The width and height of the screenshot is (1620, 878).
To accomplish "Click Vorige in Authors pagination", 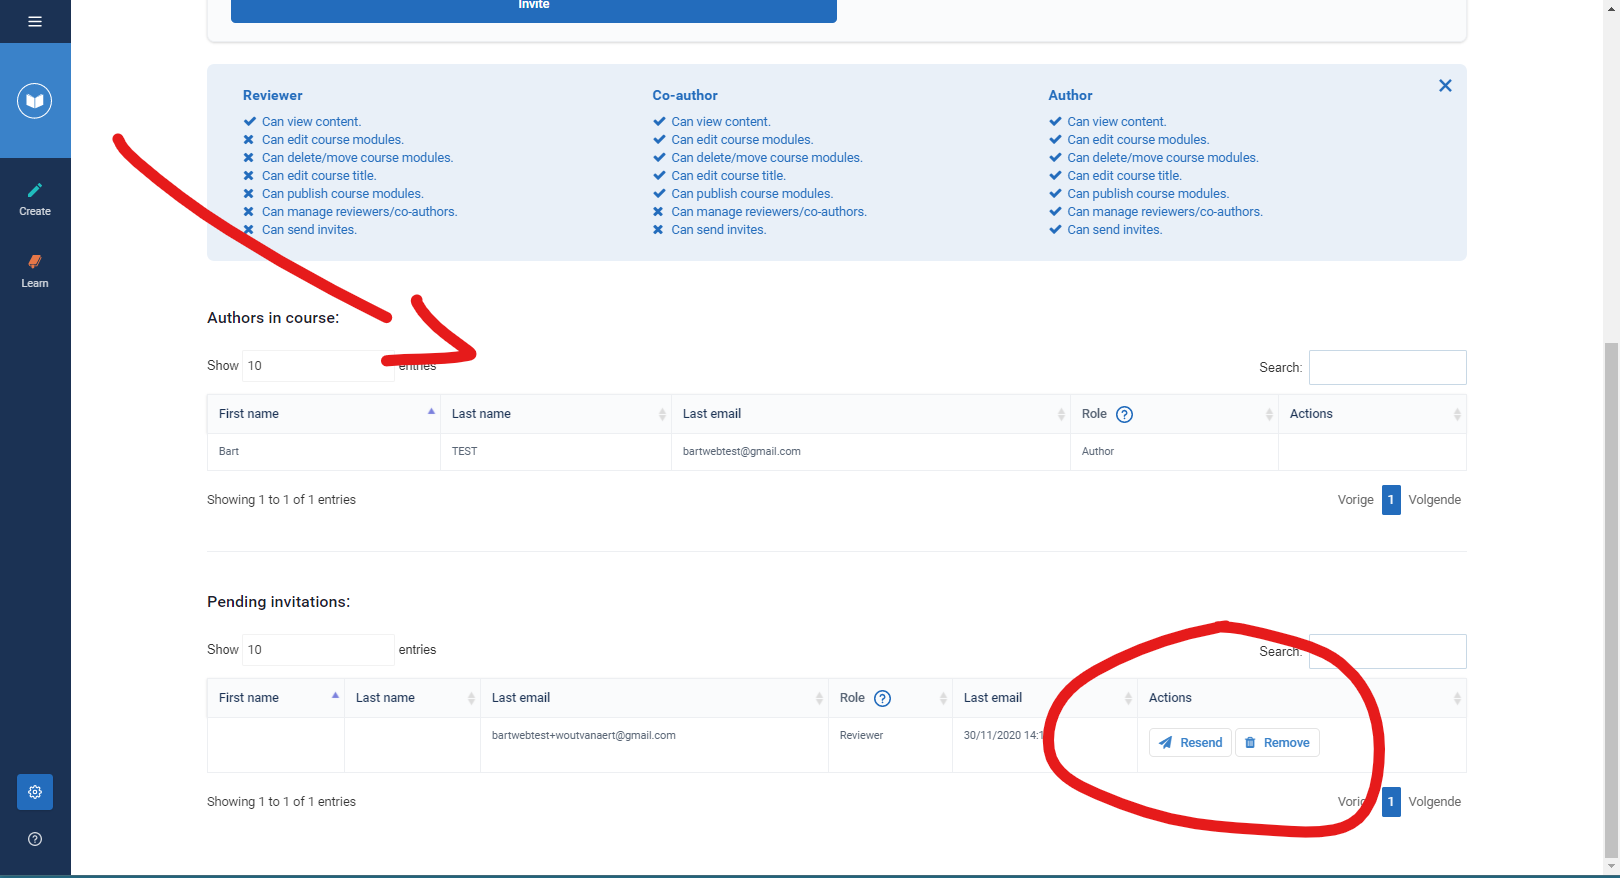I will 1355,500.
